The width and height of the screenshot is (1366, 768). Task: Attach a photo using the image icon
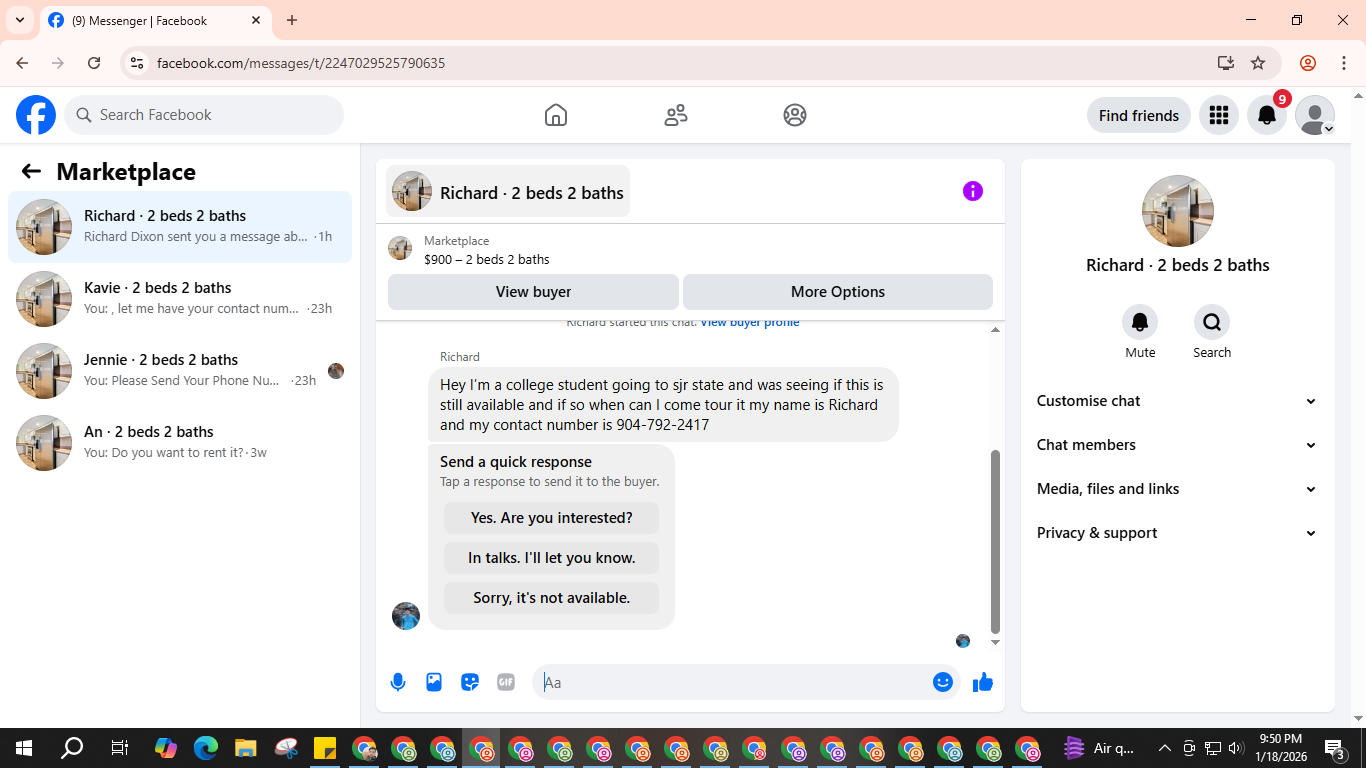pos(434,682)
